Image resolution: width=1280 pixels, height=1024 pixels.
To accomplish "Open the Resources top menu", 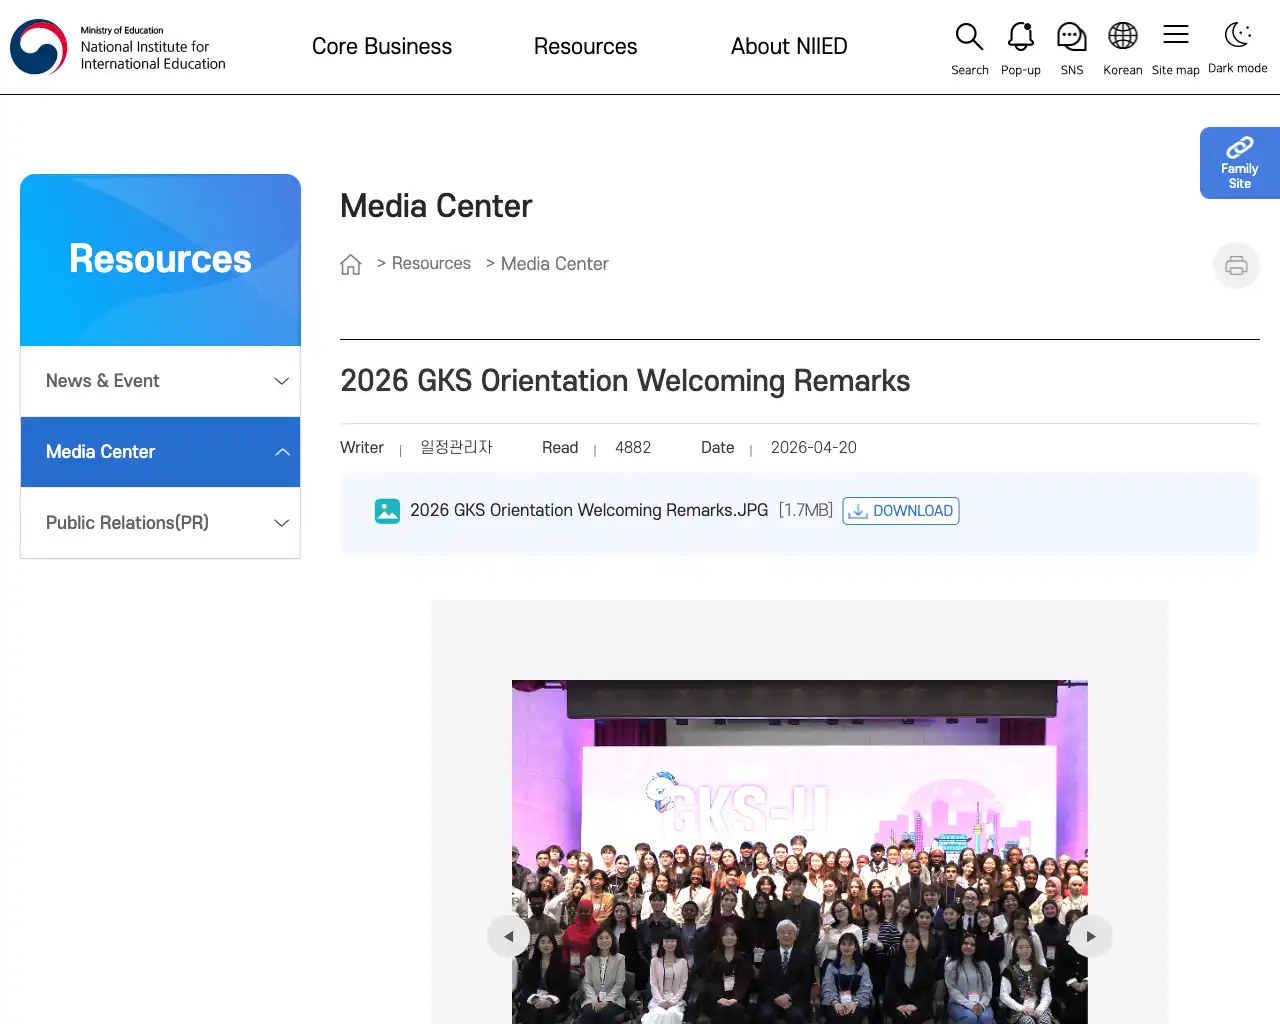I will (x=585, y=46).
